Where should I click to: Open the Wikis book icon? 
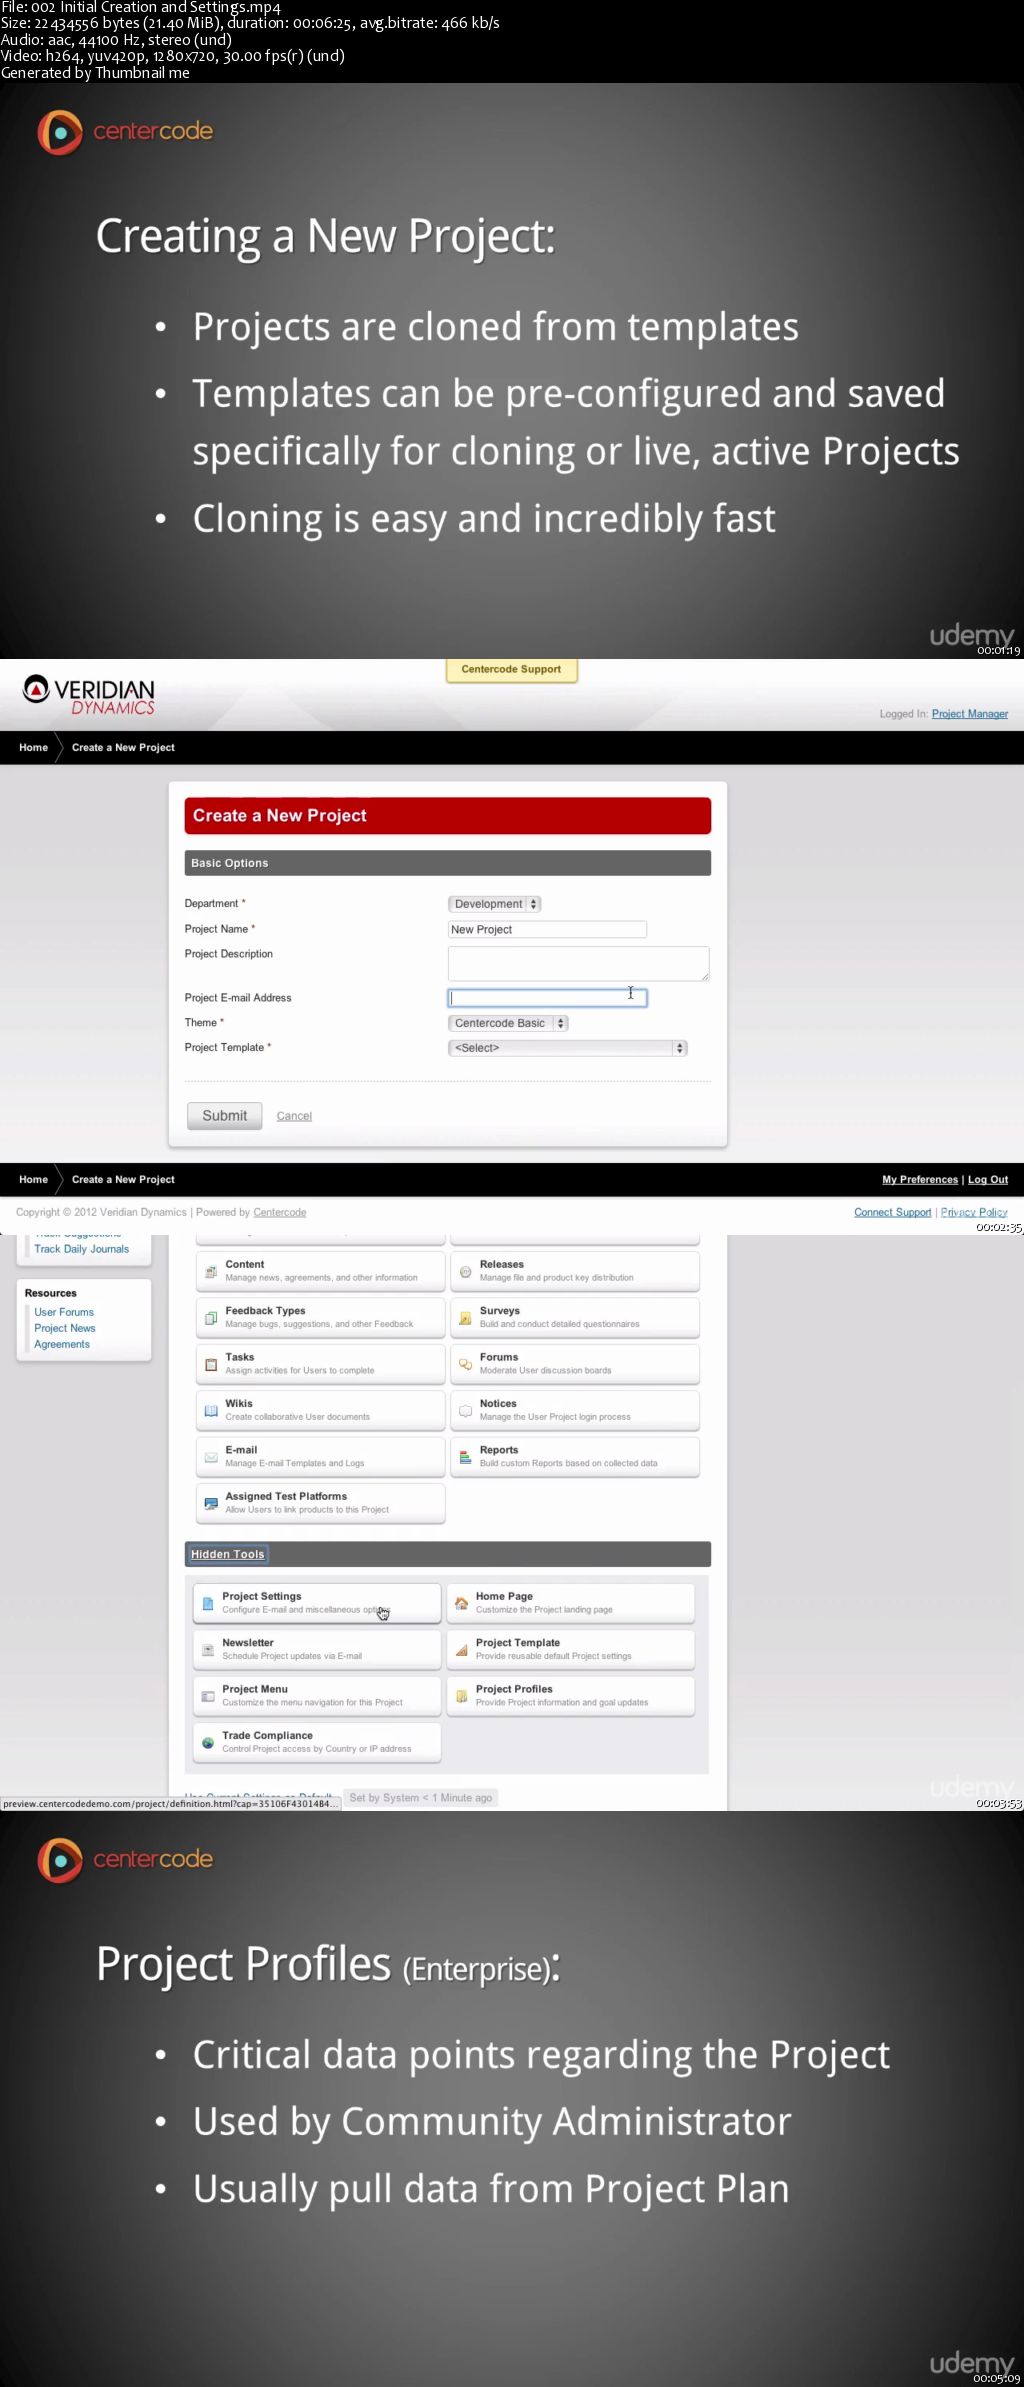pyautogui.click(x=211, y=1411)
